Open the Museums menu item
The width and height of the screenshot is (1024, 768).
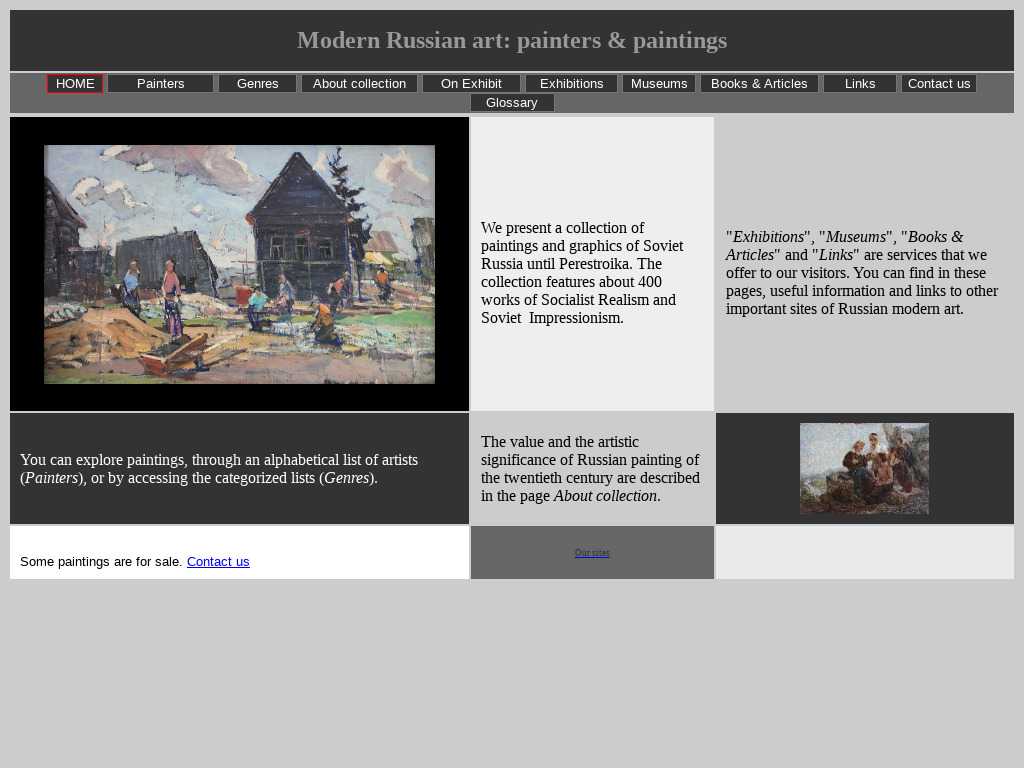(659, 84)
